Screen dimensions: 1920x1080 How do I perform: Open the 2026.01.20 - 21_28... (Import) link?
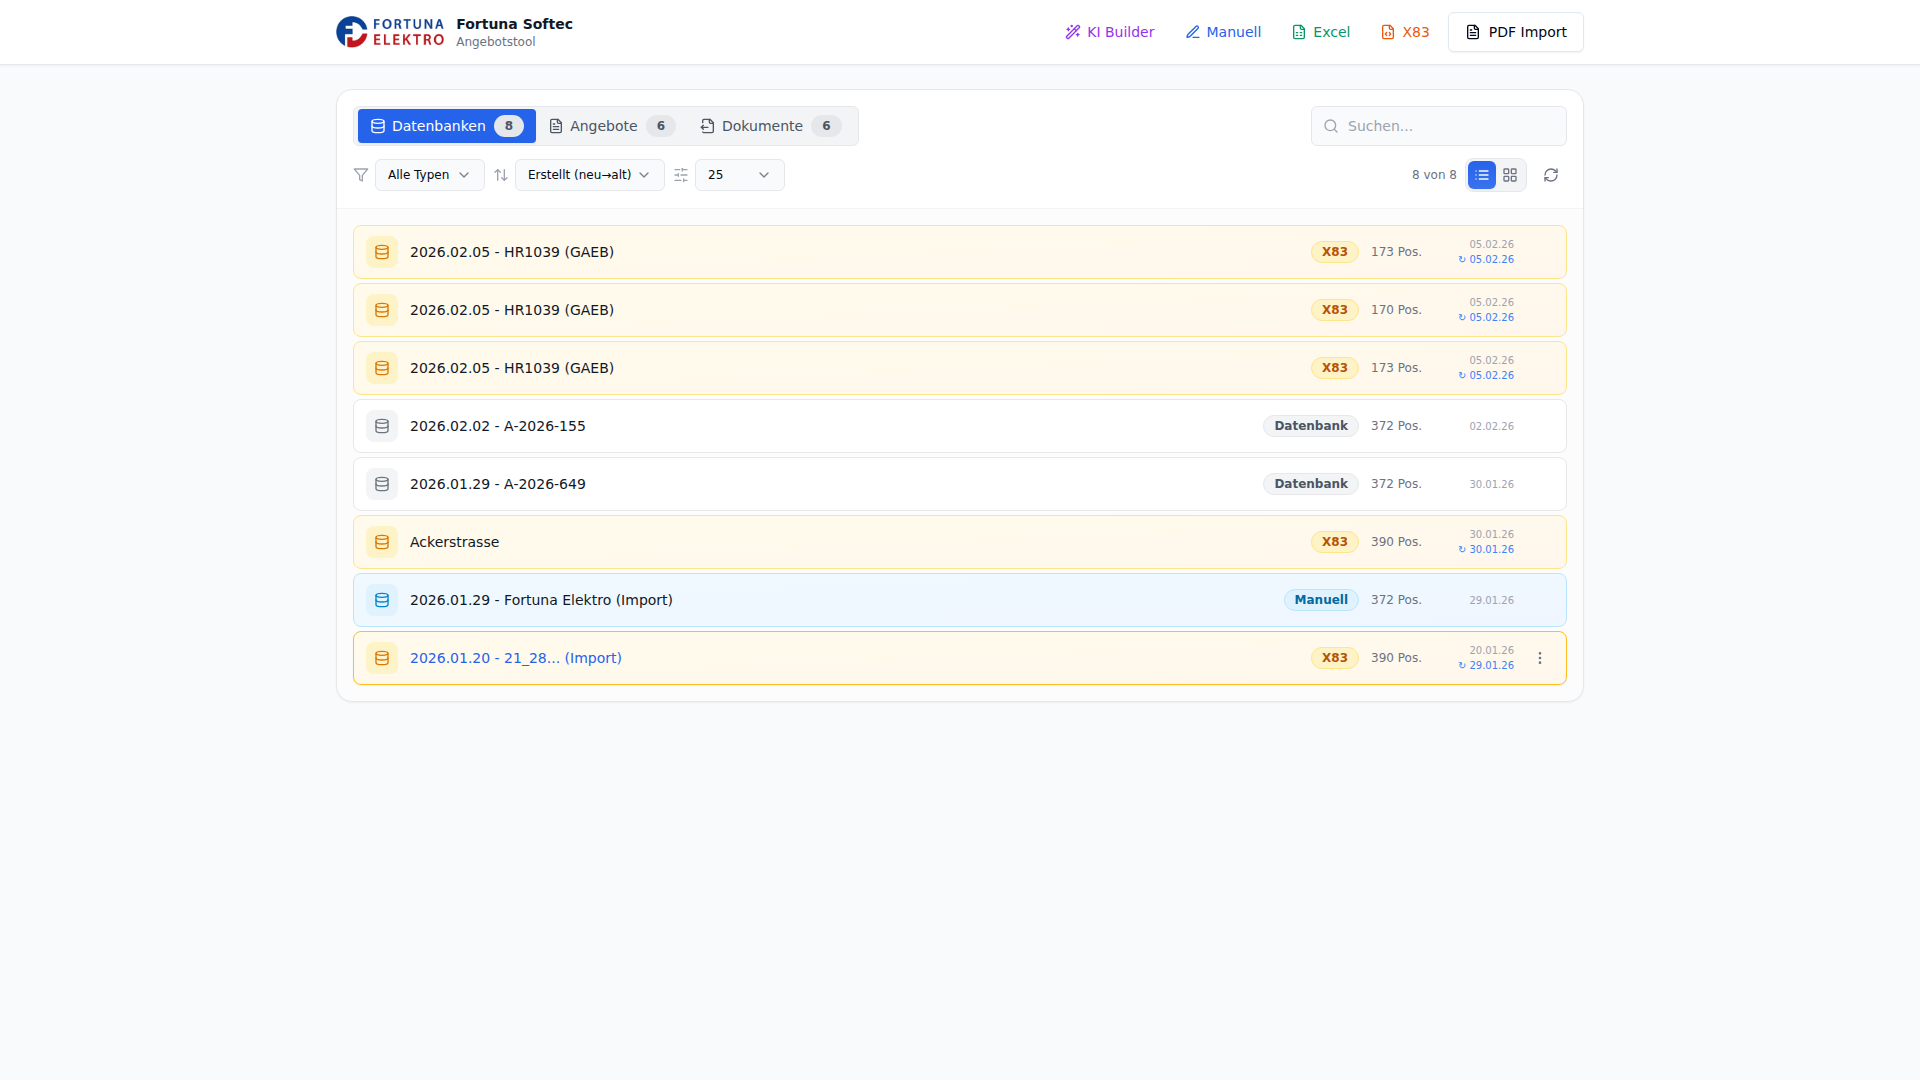point(516,658)
